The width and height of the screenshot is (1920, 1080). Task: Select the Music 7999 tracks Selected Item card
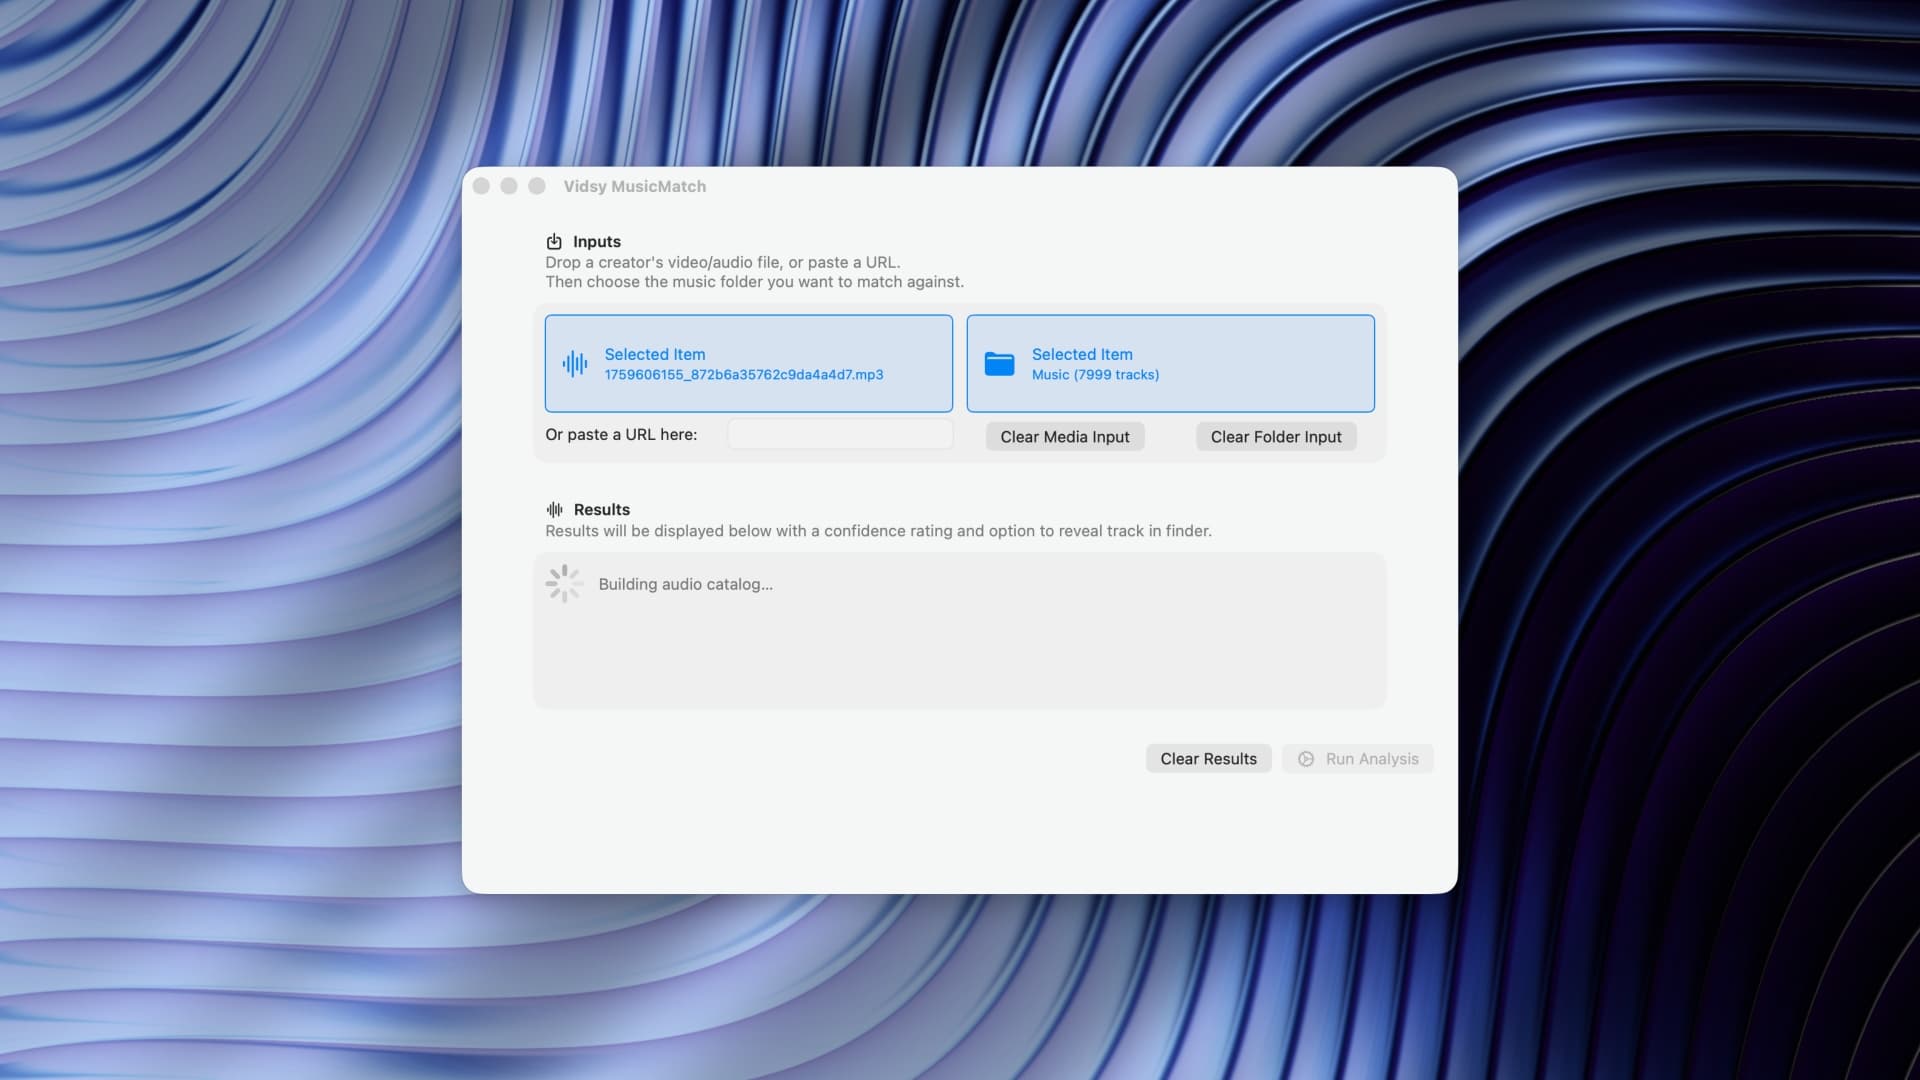(x=1170, y=363)
